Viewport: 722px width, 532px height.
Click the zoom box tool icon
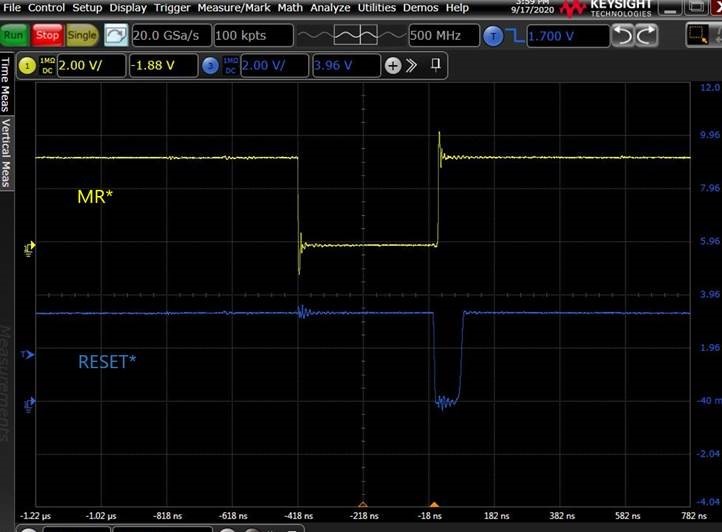(x=698, y=35)
